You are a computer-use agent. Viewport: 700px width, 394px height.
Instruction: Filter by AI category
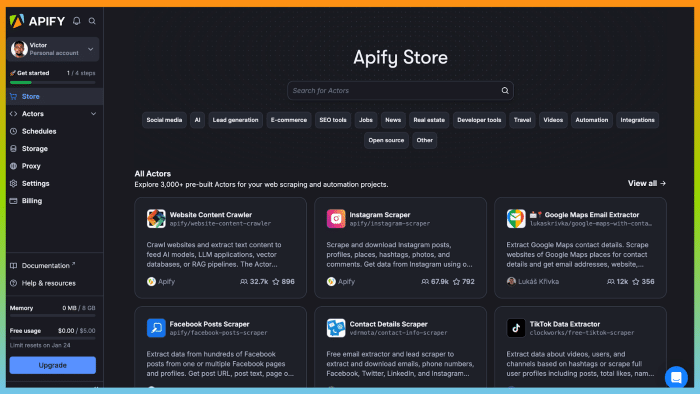pos(197,120)
